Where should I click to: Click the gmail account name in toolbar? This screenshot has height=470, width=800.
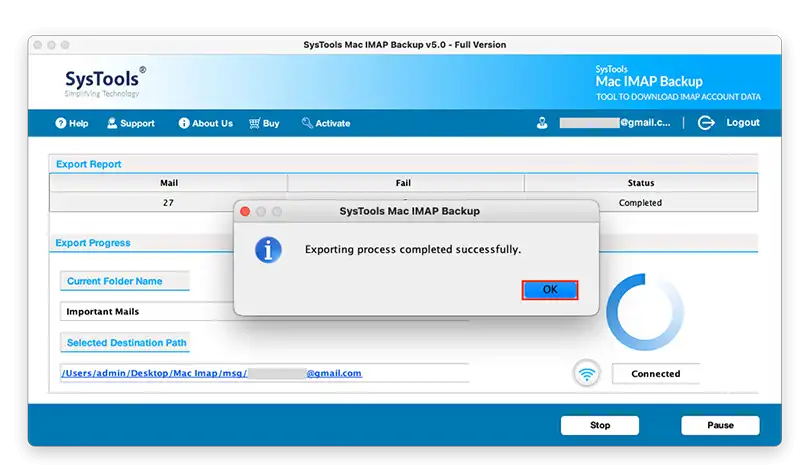pyautogui.click(x=615, y=122)
